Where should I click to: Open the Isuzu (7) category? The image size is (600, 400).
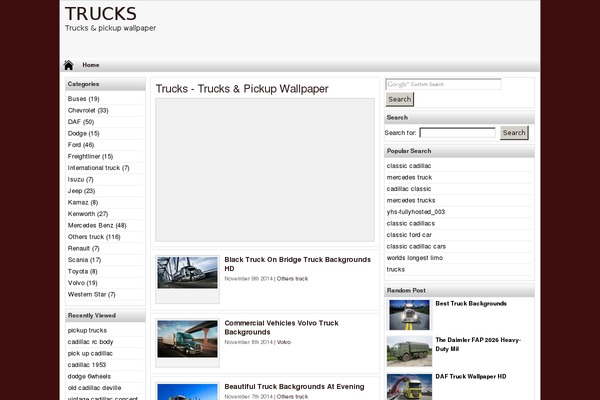click(80, 179)
